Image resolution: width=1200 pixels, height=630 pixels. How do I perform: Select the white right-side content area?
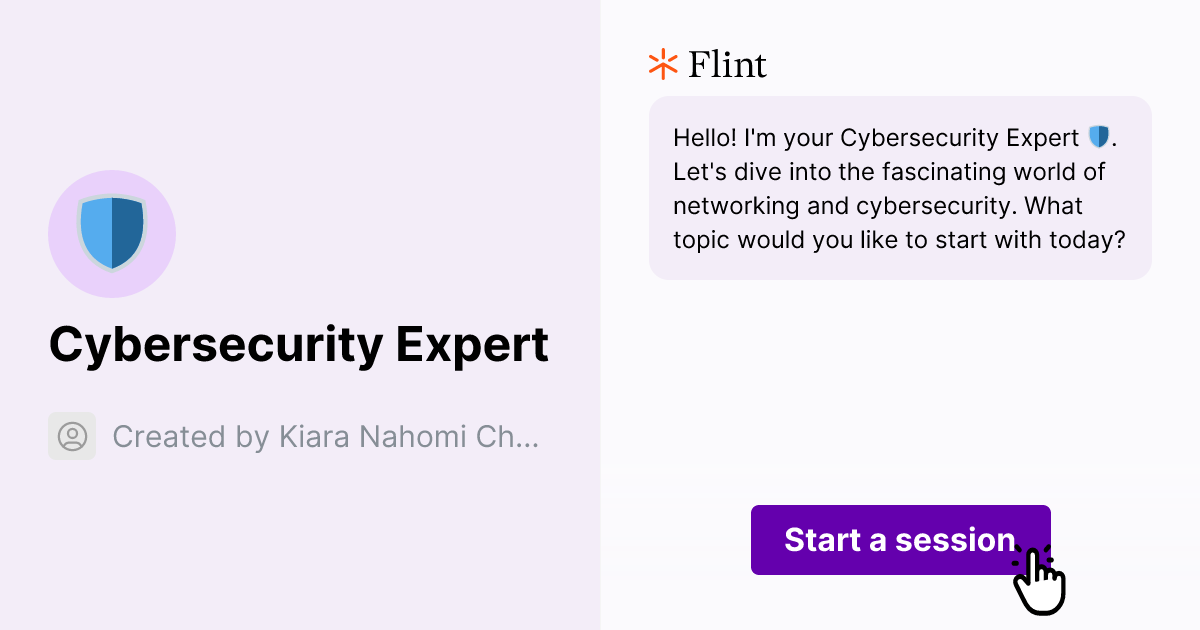[x=900, y=380]
